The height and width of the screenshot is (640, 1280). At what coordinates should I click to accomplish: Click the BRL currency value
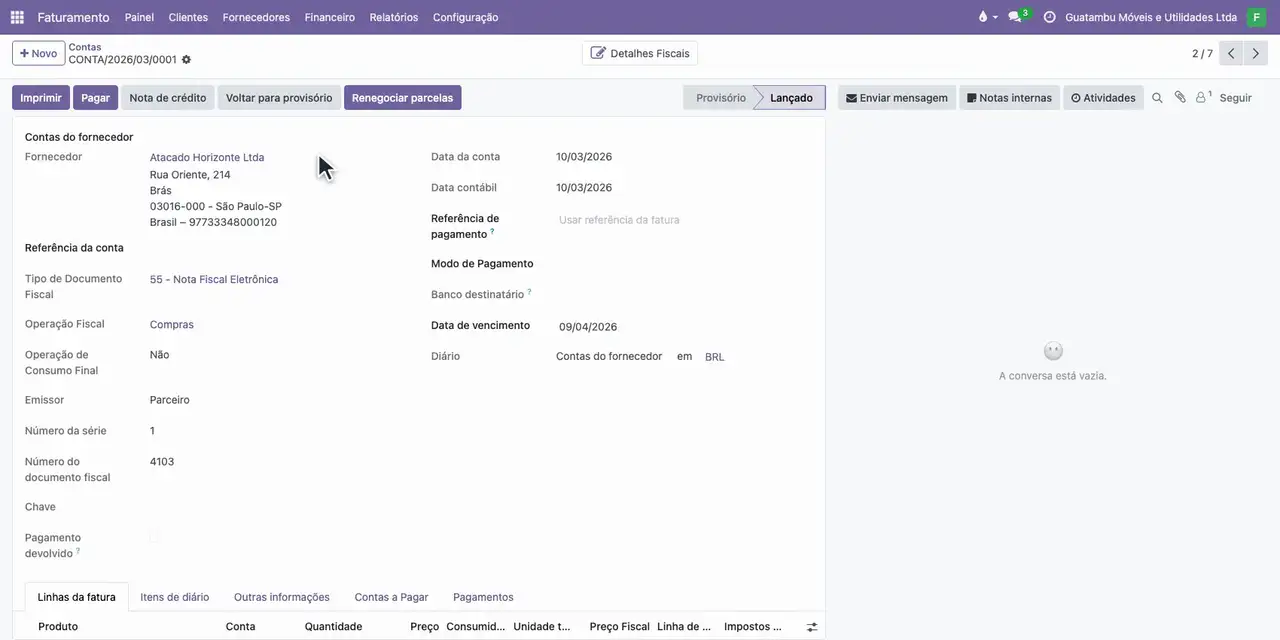(x=715, y=357)
